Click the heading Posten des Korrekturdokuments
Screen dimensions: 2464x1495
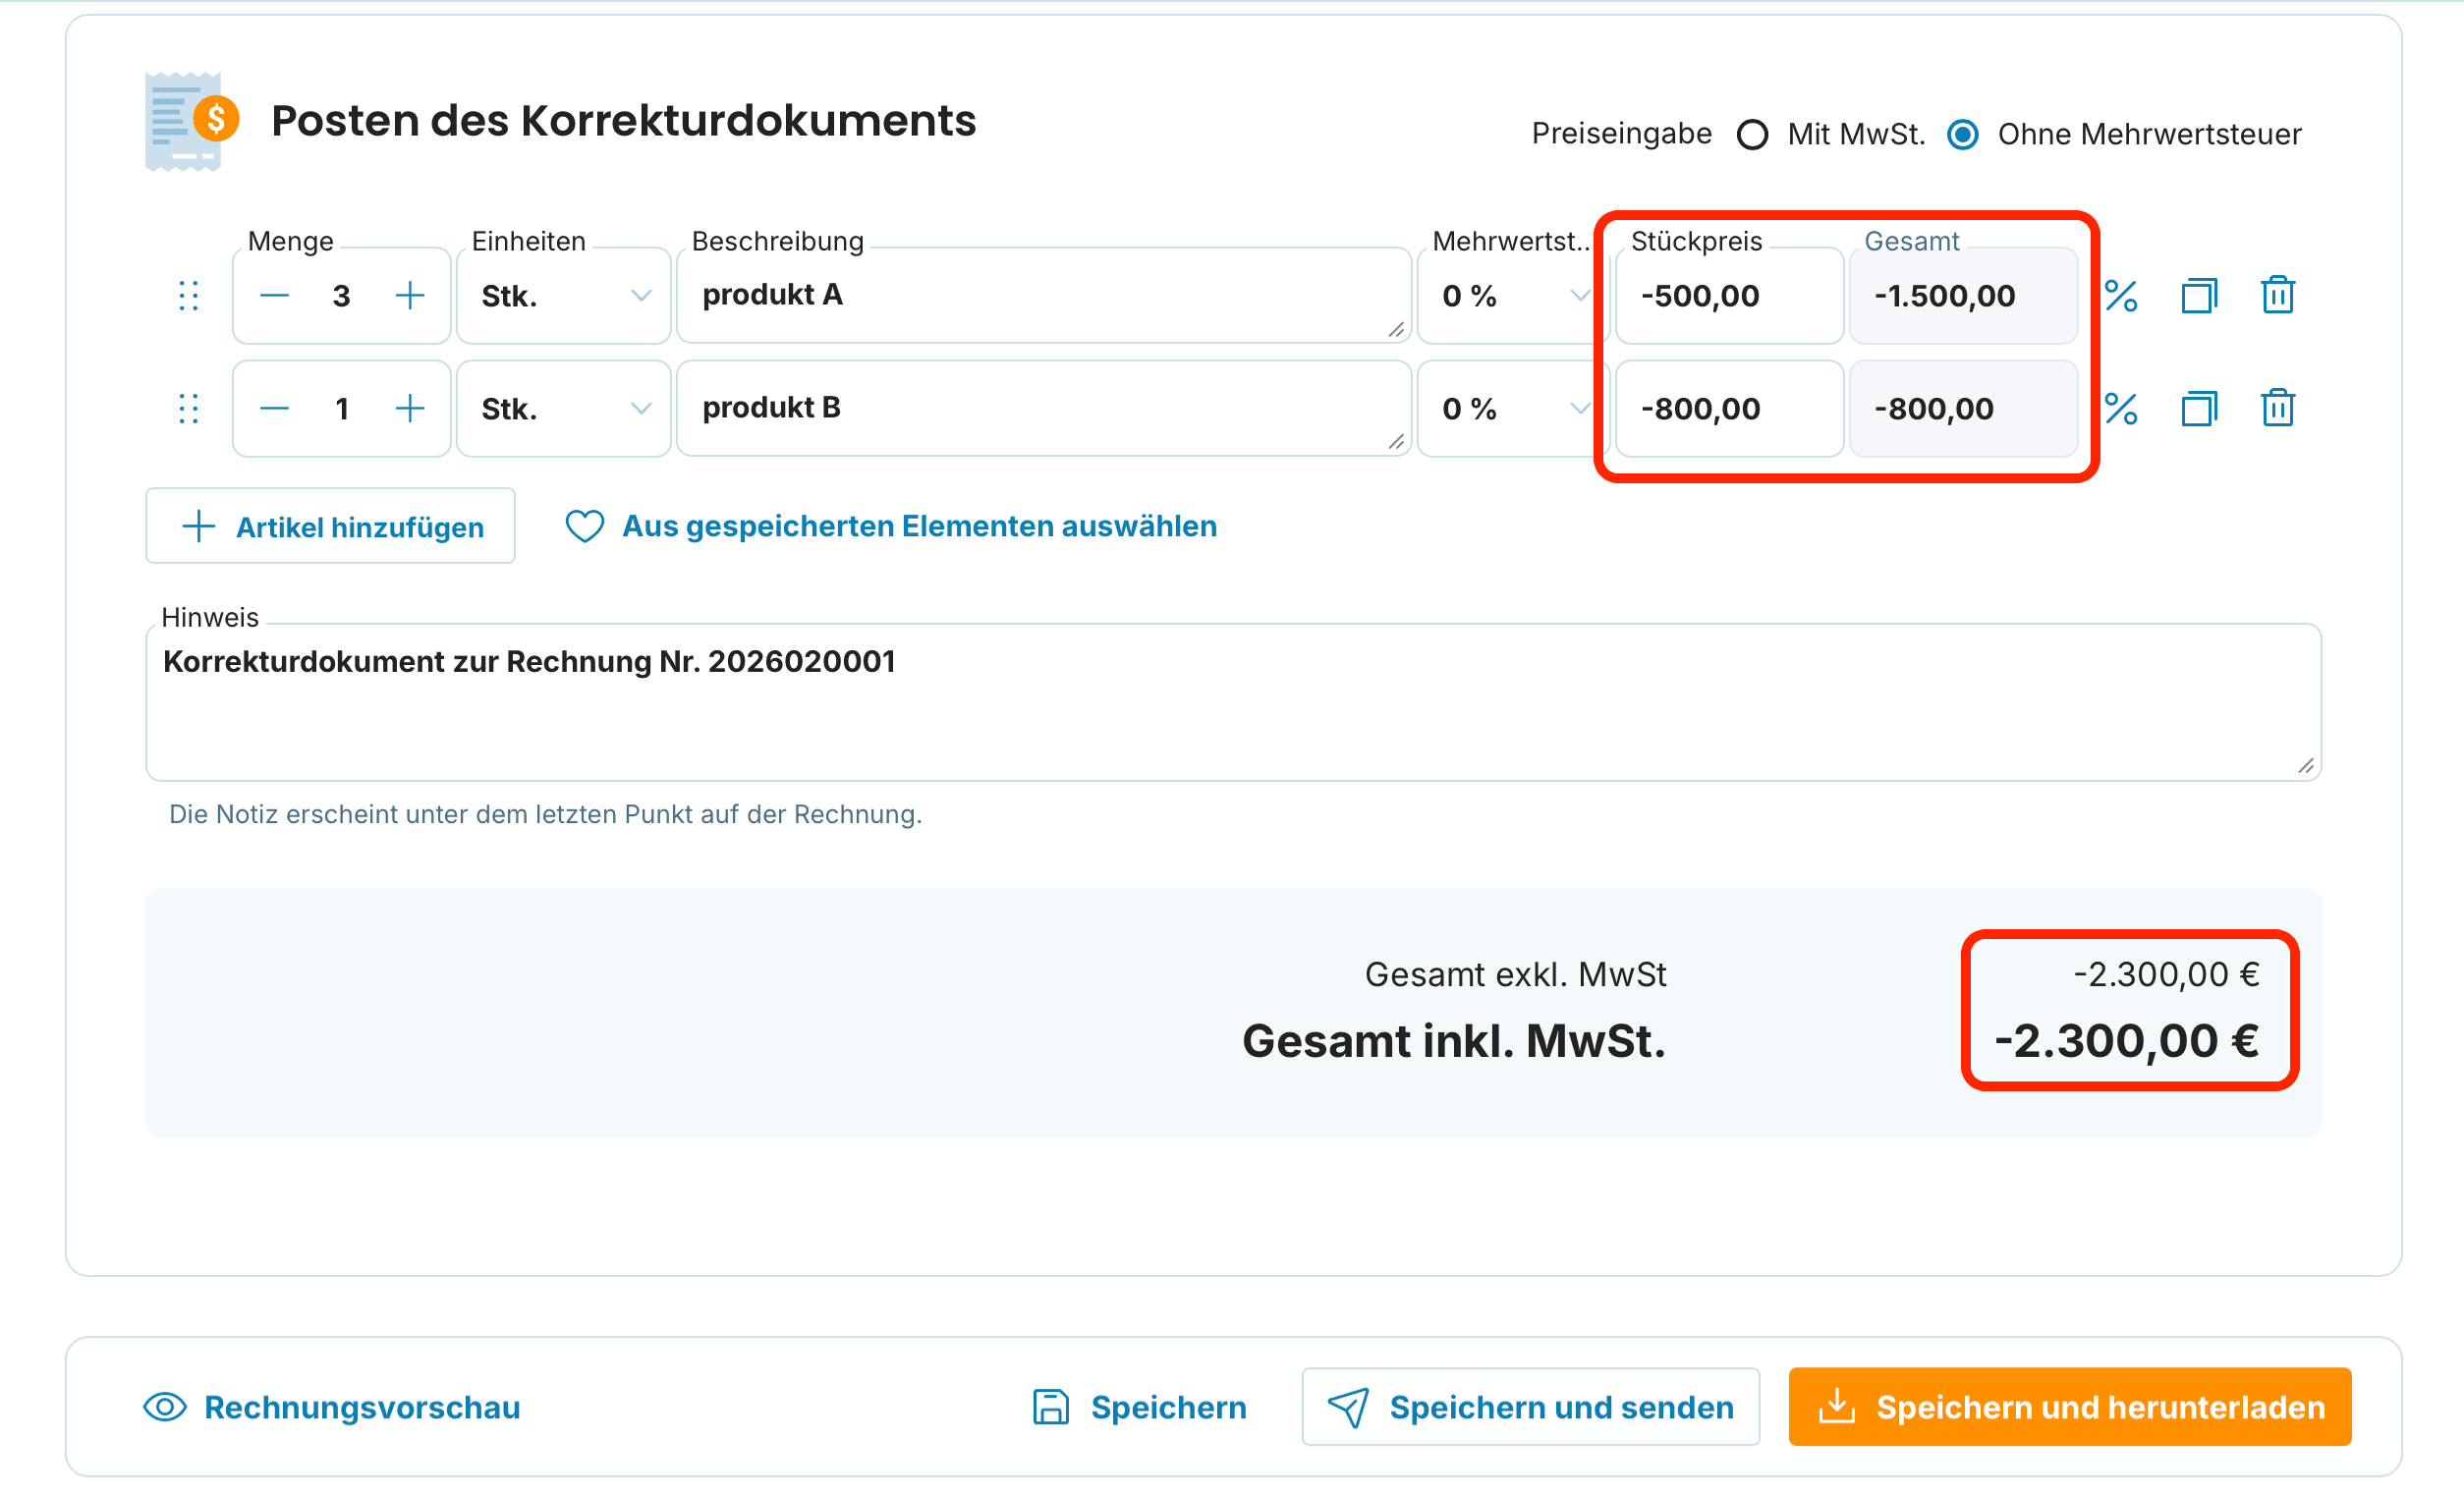[624, 120]
